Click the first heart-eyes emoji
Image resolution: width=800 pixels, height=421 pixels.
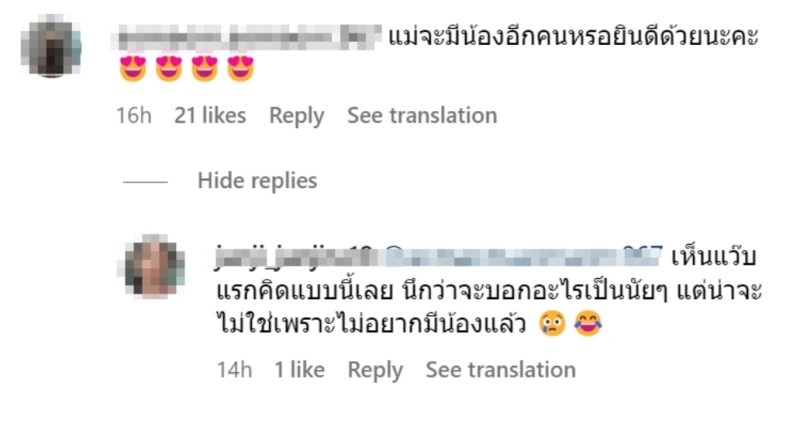click(132, 71)
